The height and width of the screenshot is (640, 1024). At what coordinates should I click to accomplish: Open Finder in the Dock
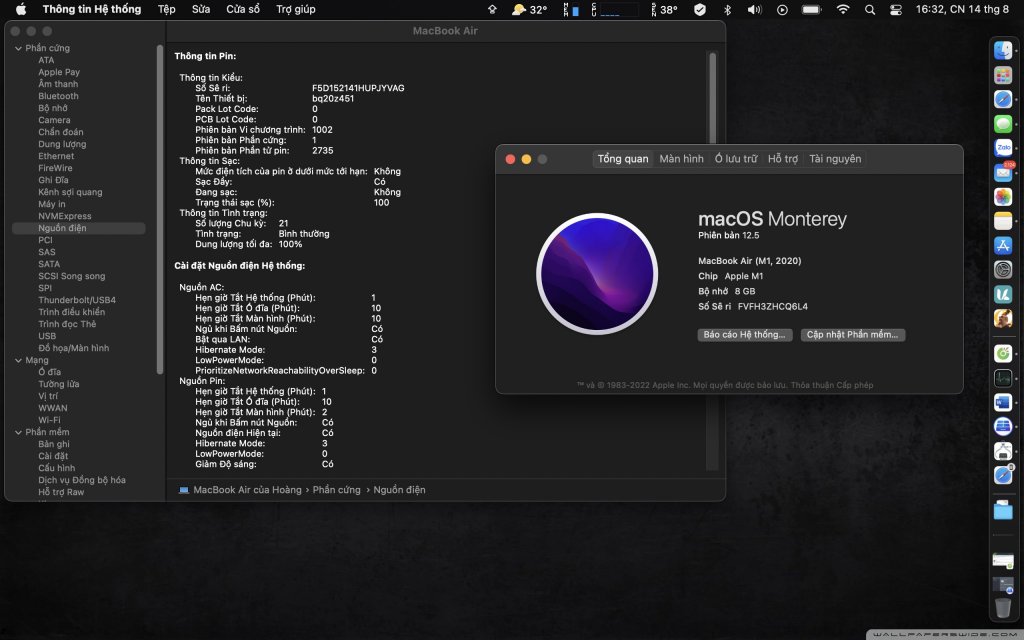(1003, 50)
